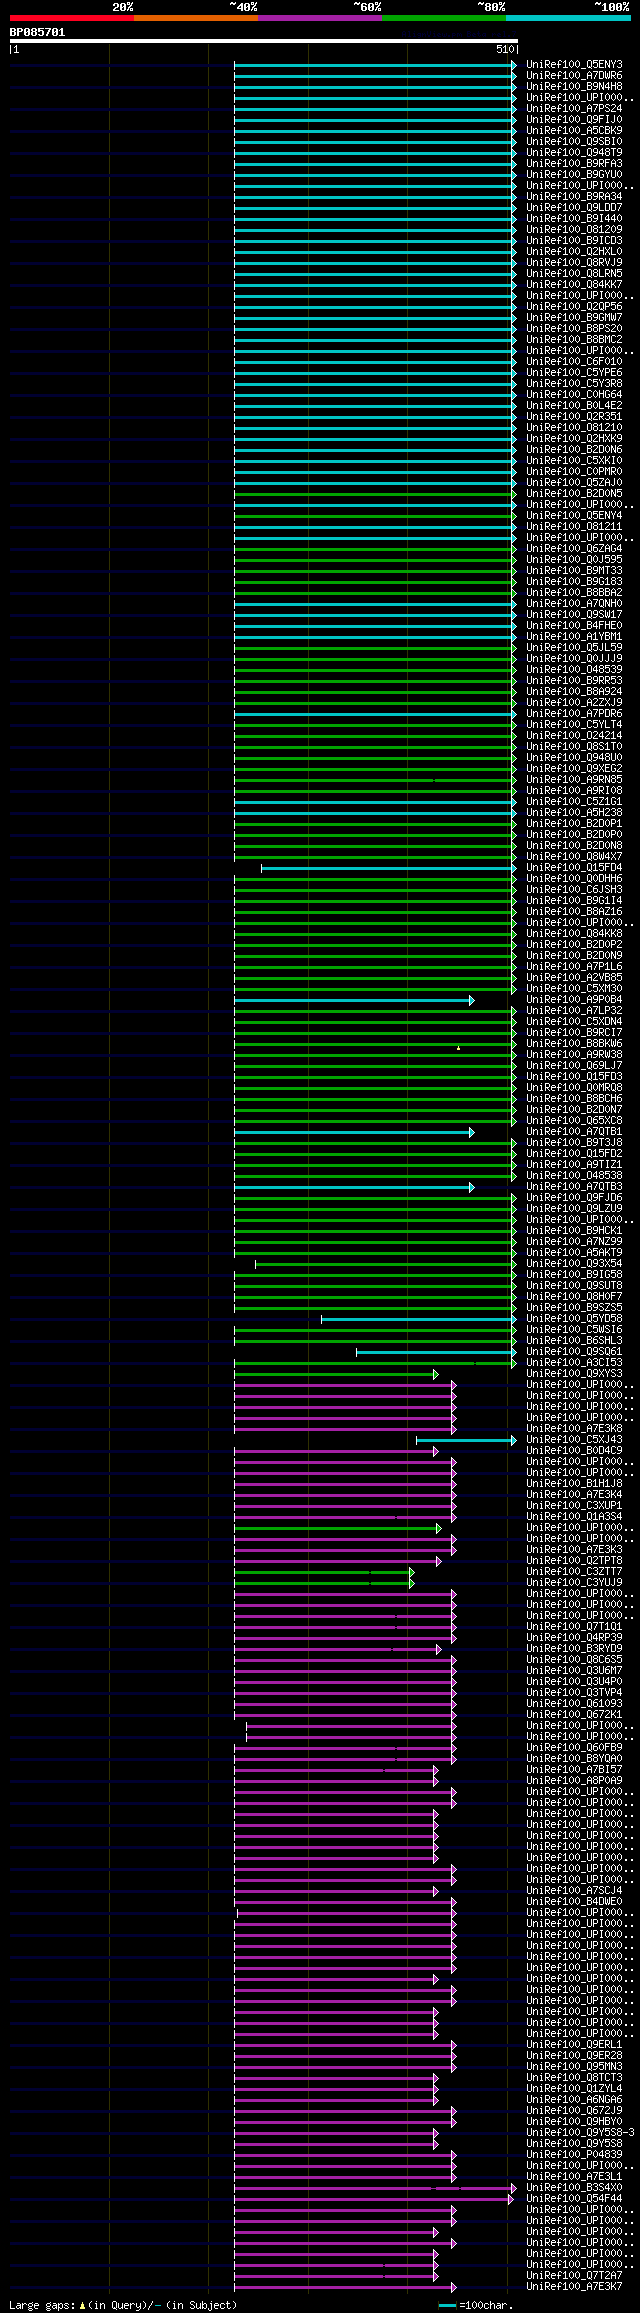This screenshot has height=2313, width=640.
Task: Open hit UniRef100_Q9FIJ0
Action: [x=574, y=120]
